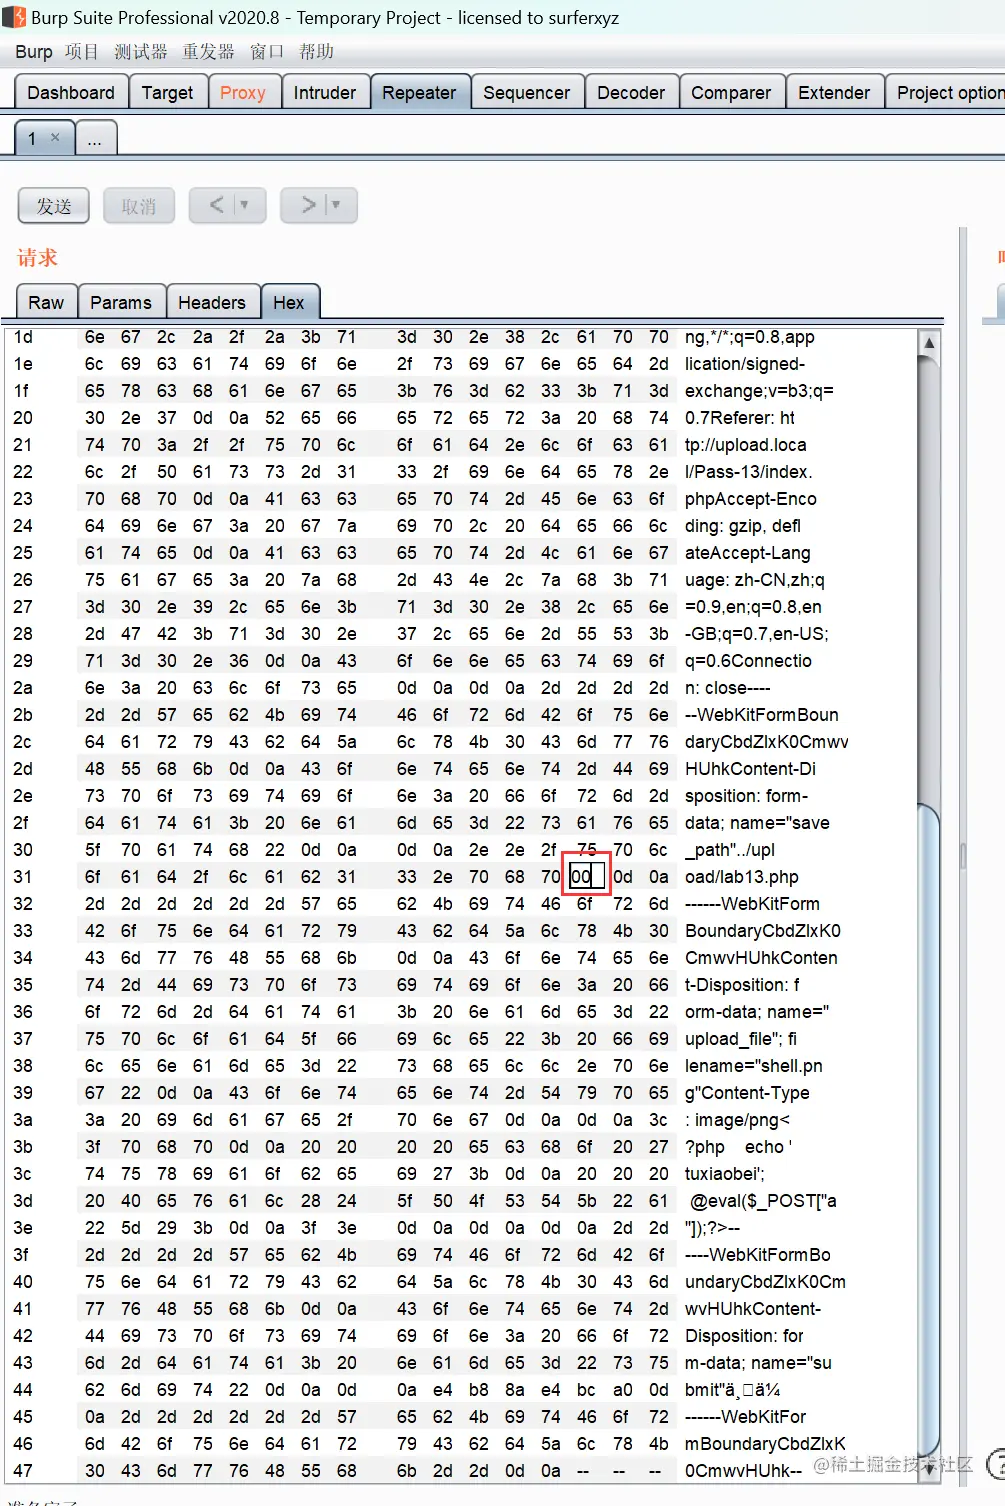Open the Project options tab

coord(946,92)
